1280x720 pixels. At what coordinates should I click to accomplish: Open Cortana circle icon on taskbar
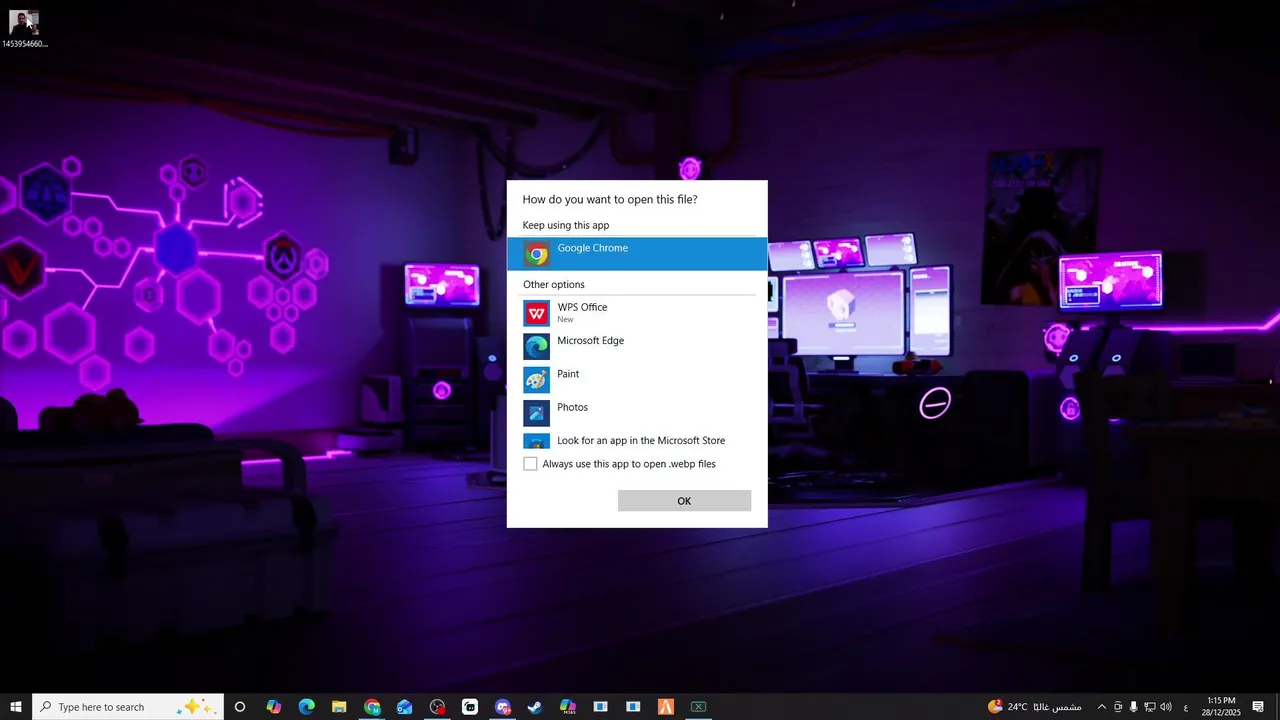click(x=240, y=707)
